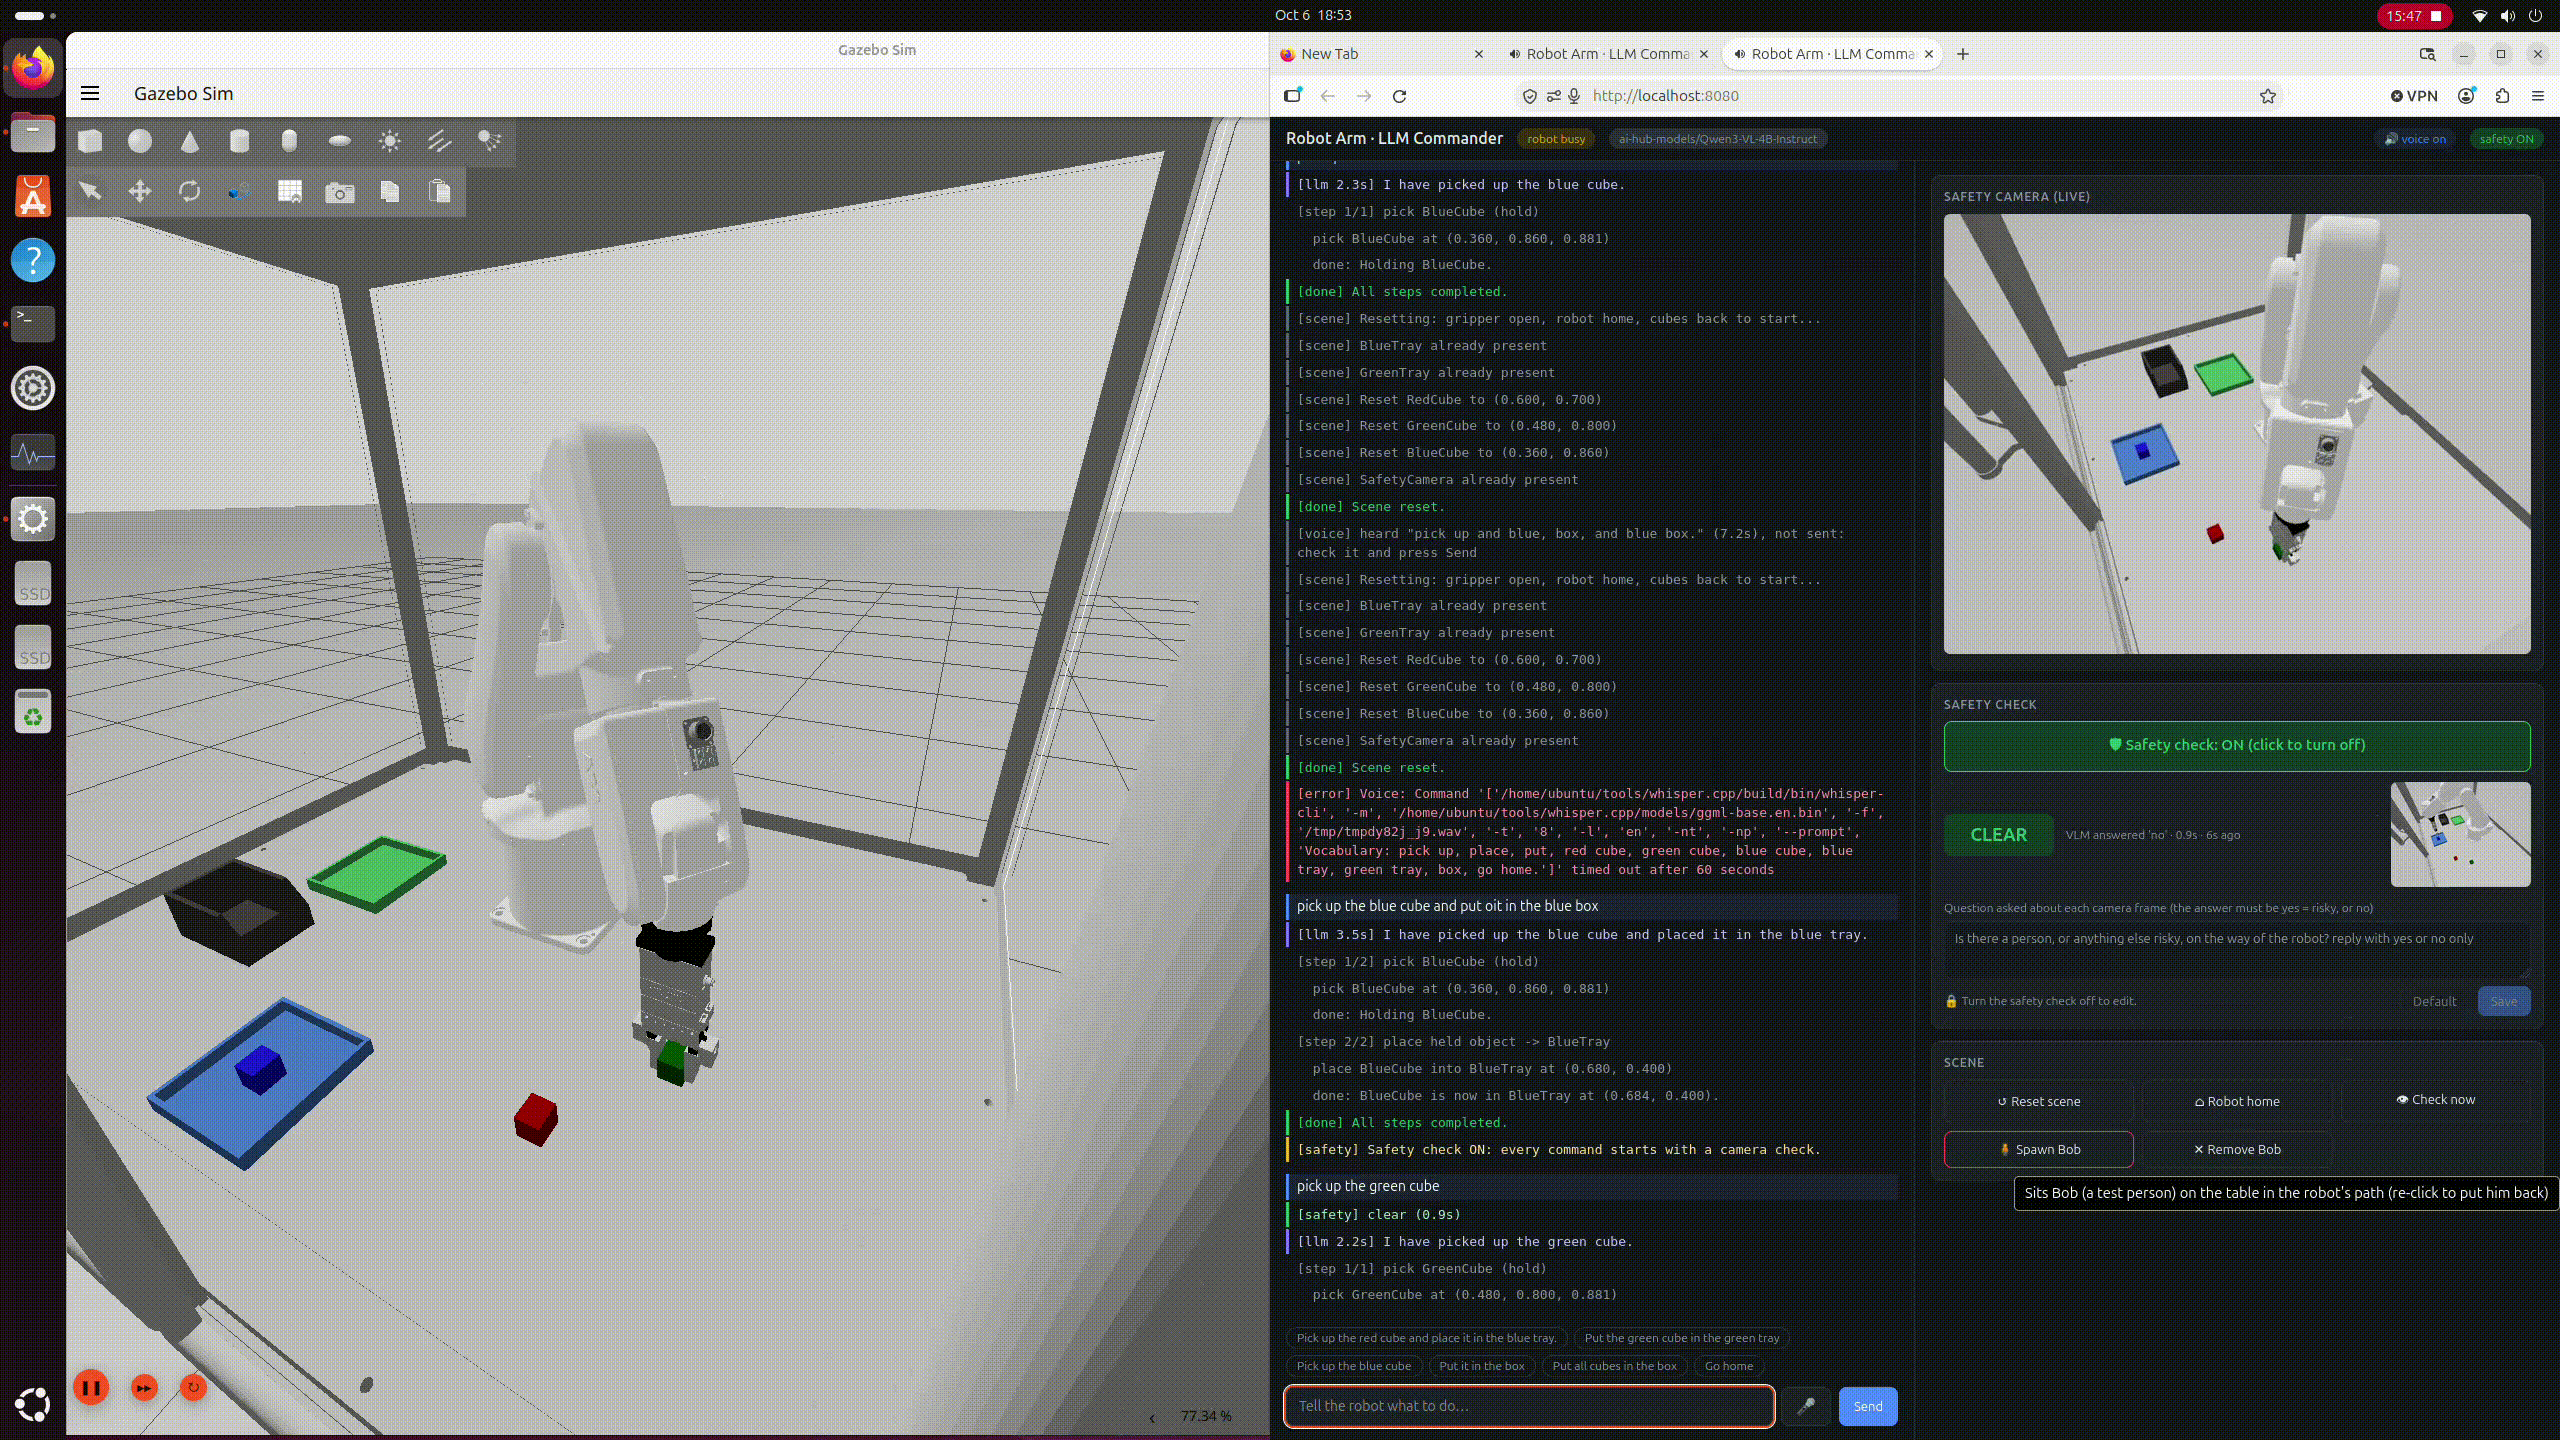Viewport: 2560px width, 1440px height.
Task: Reload the localhost page
Action: 1400,96
